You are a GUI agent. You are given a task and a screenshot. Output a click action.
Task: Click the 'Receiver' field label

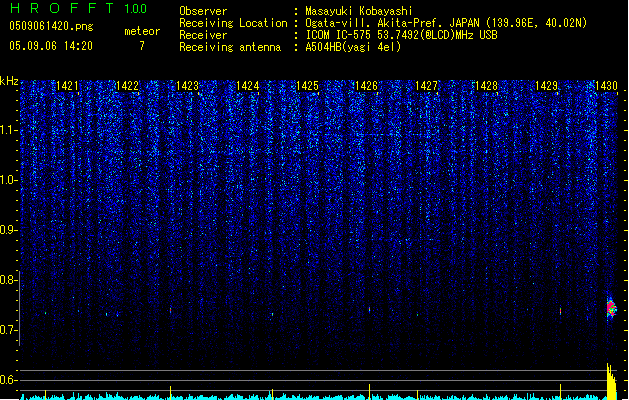coord(203,35)
